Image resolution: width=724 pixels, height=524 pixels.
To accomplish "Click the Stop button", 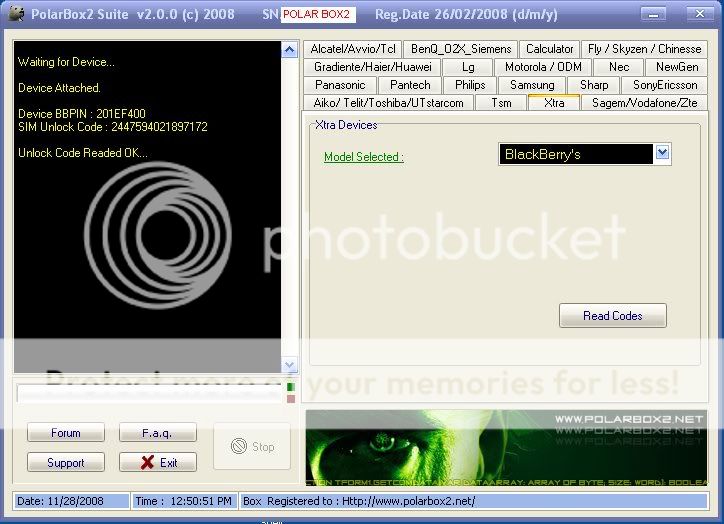I will point(252,446).
